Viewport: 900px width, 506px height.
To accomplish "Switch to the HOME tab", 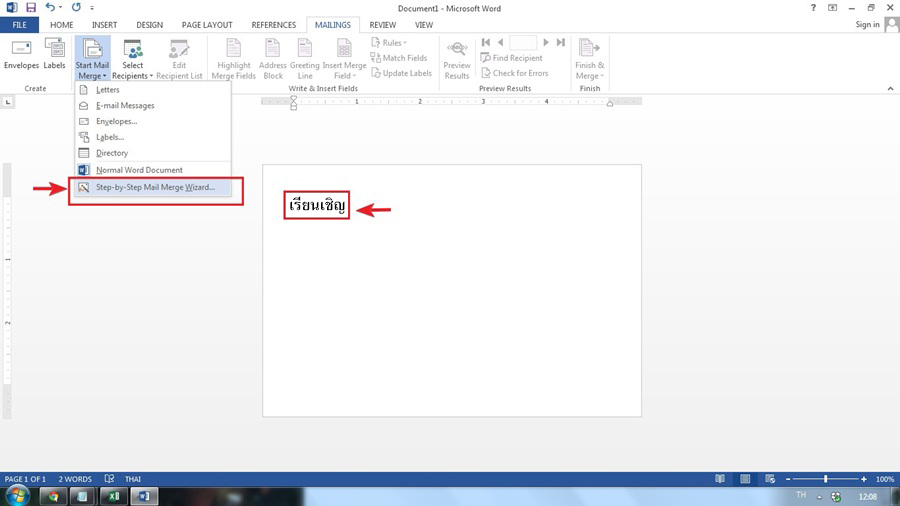I will tap(61, 25).
